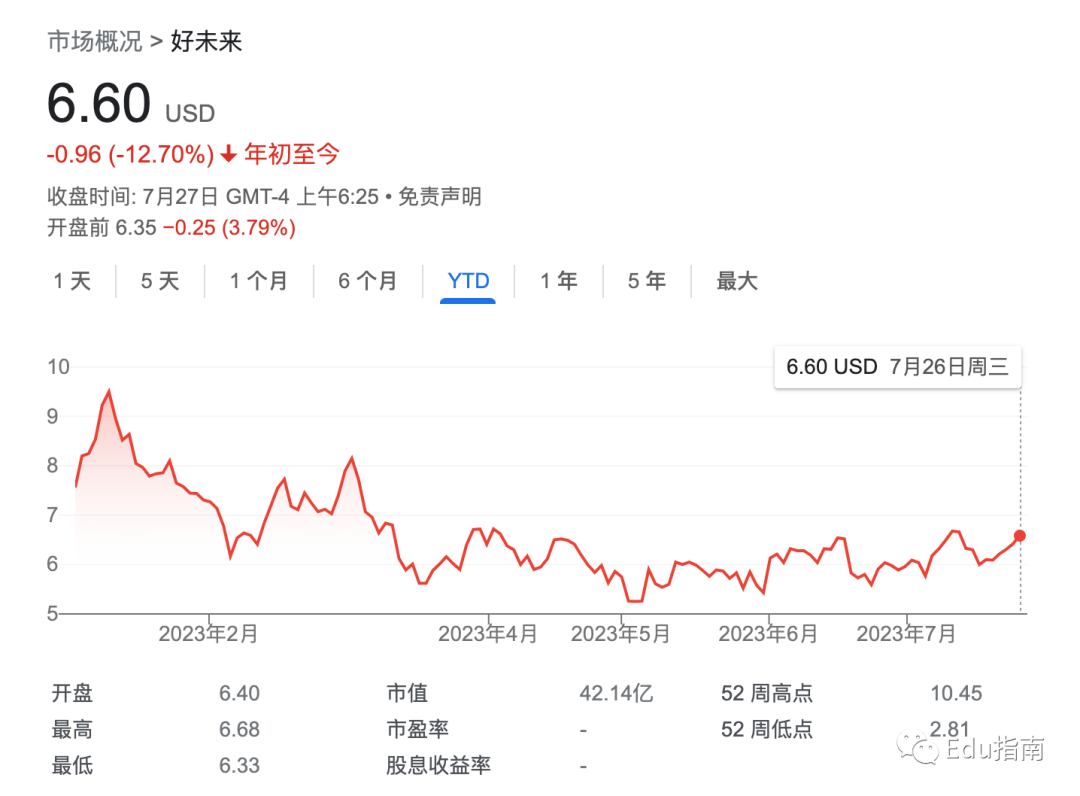Click the 收盘时间 timestamp text

213,197
